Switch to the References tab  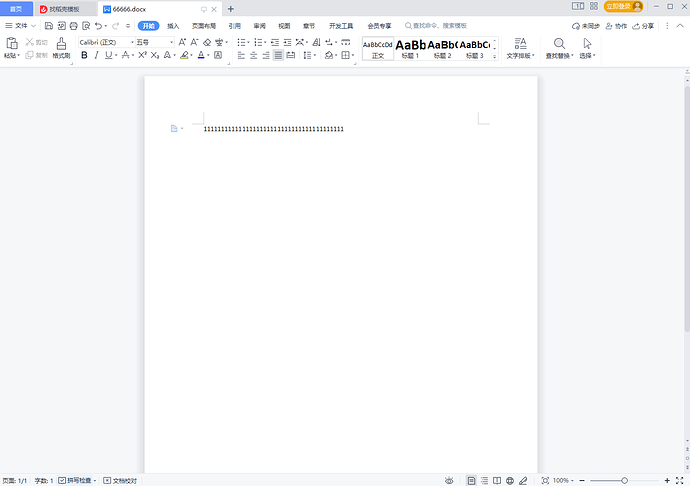click(235, 26)
